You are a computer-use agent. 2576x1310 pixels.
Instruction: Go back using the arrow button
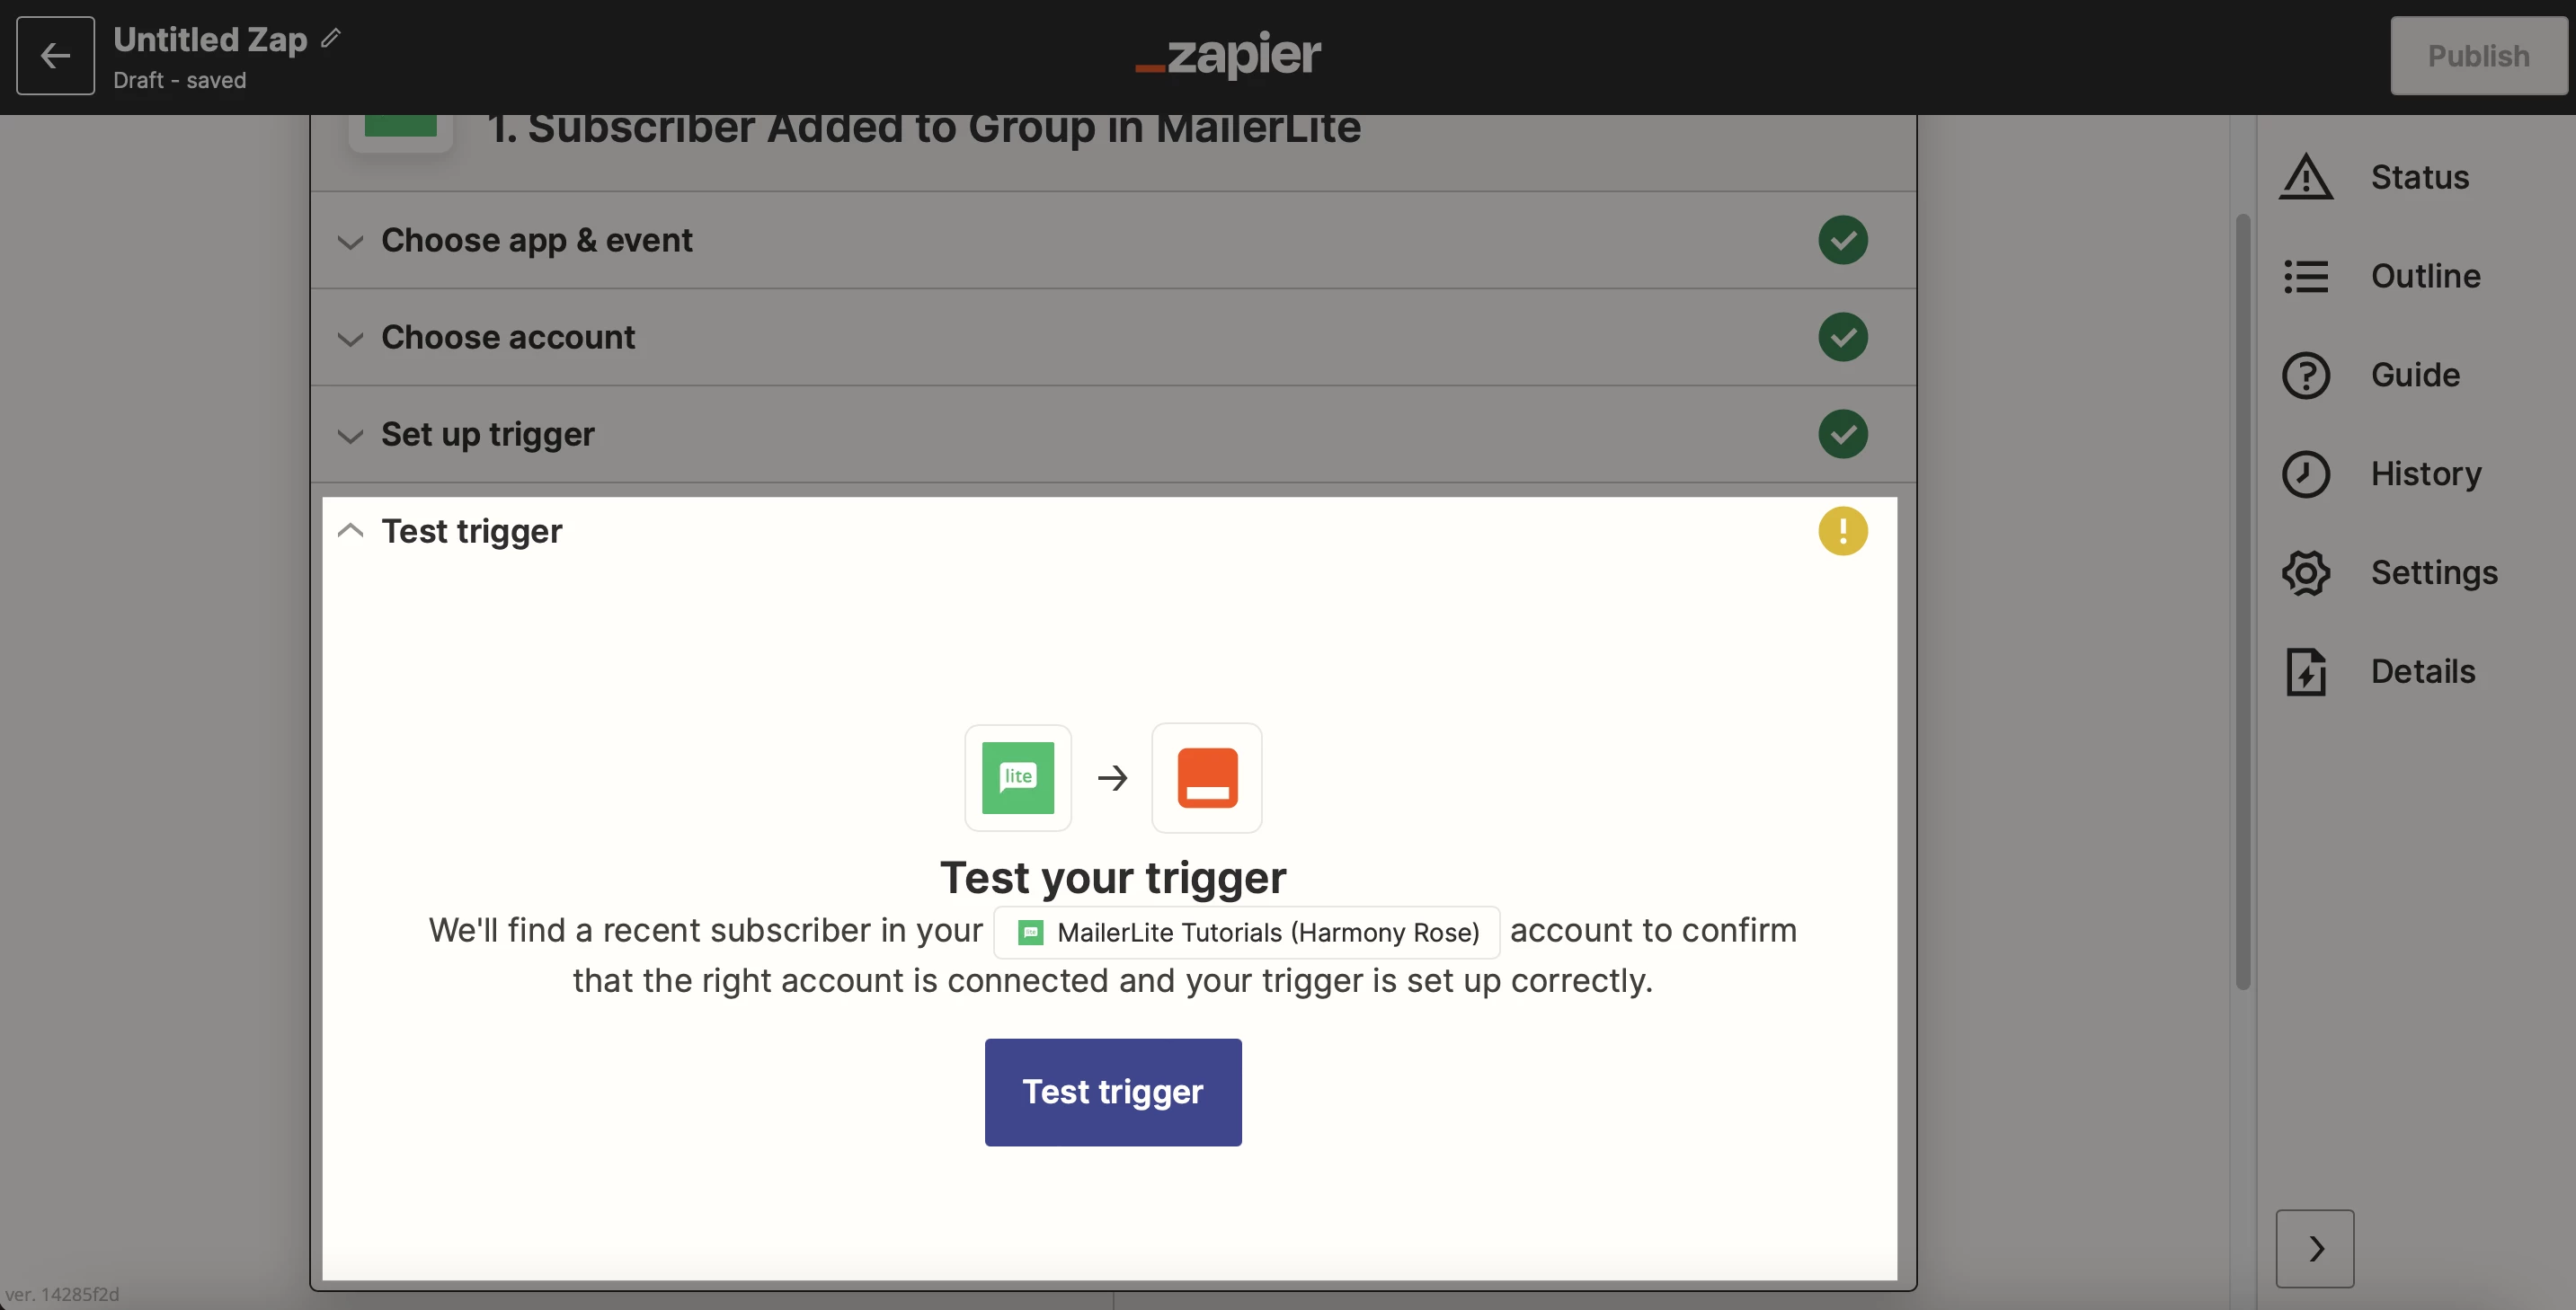(x=55, y=56)
